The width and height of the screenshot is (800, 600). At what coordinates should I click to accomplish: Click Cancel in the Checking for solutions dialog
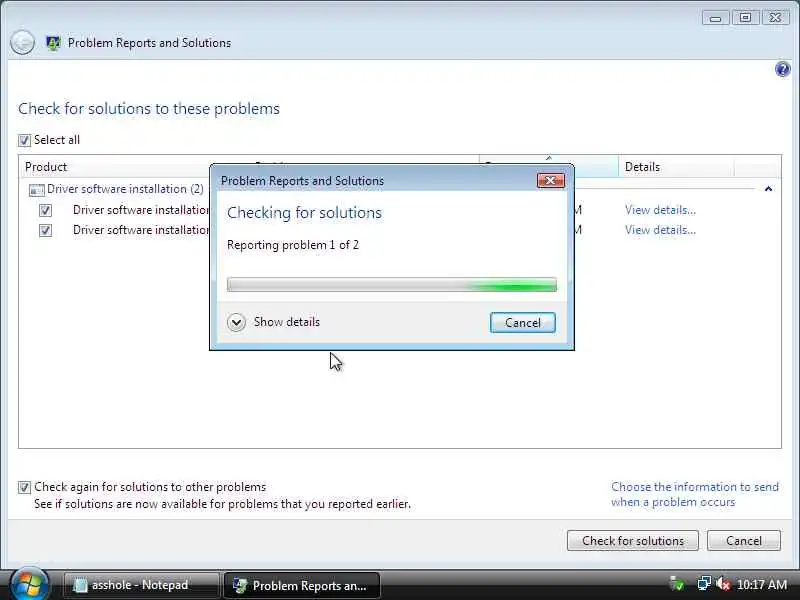pos(522,322)
